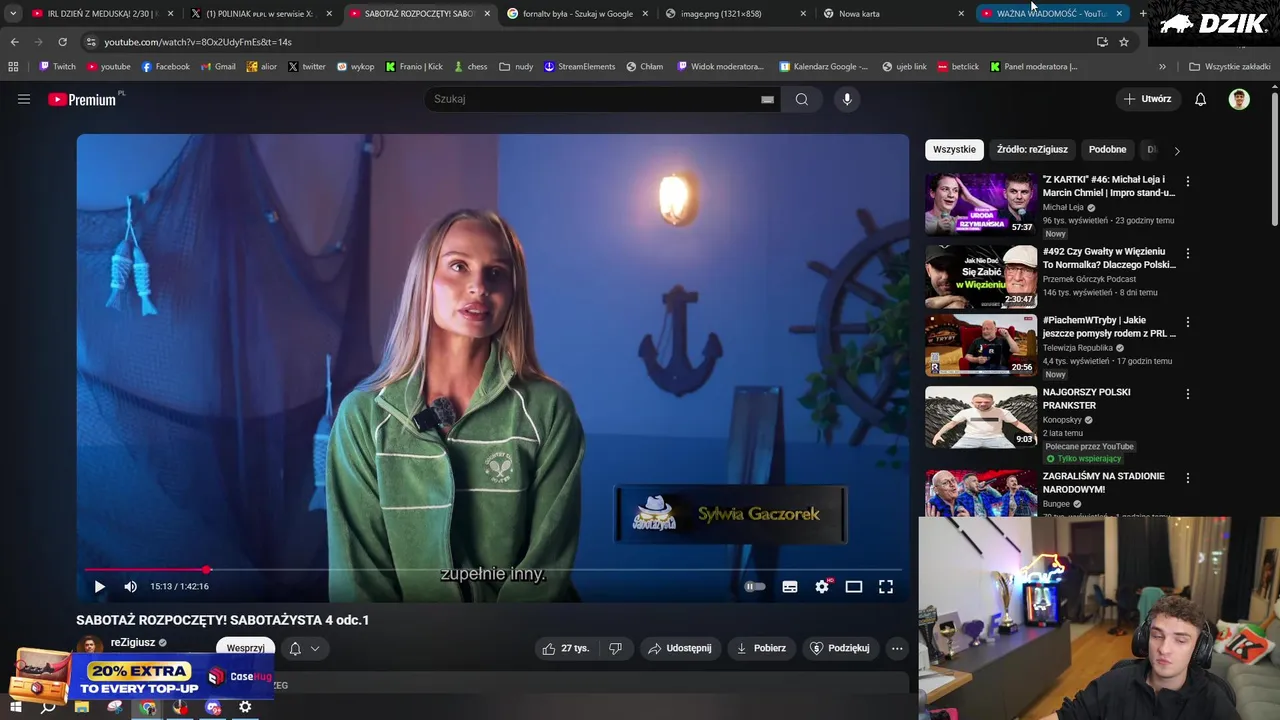1280x720 pixels.
Task: Start voice search with the microphone
Action: [847, 99]
